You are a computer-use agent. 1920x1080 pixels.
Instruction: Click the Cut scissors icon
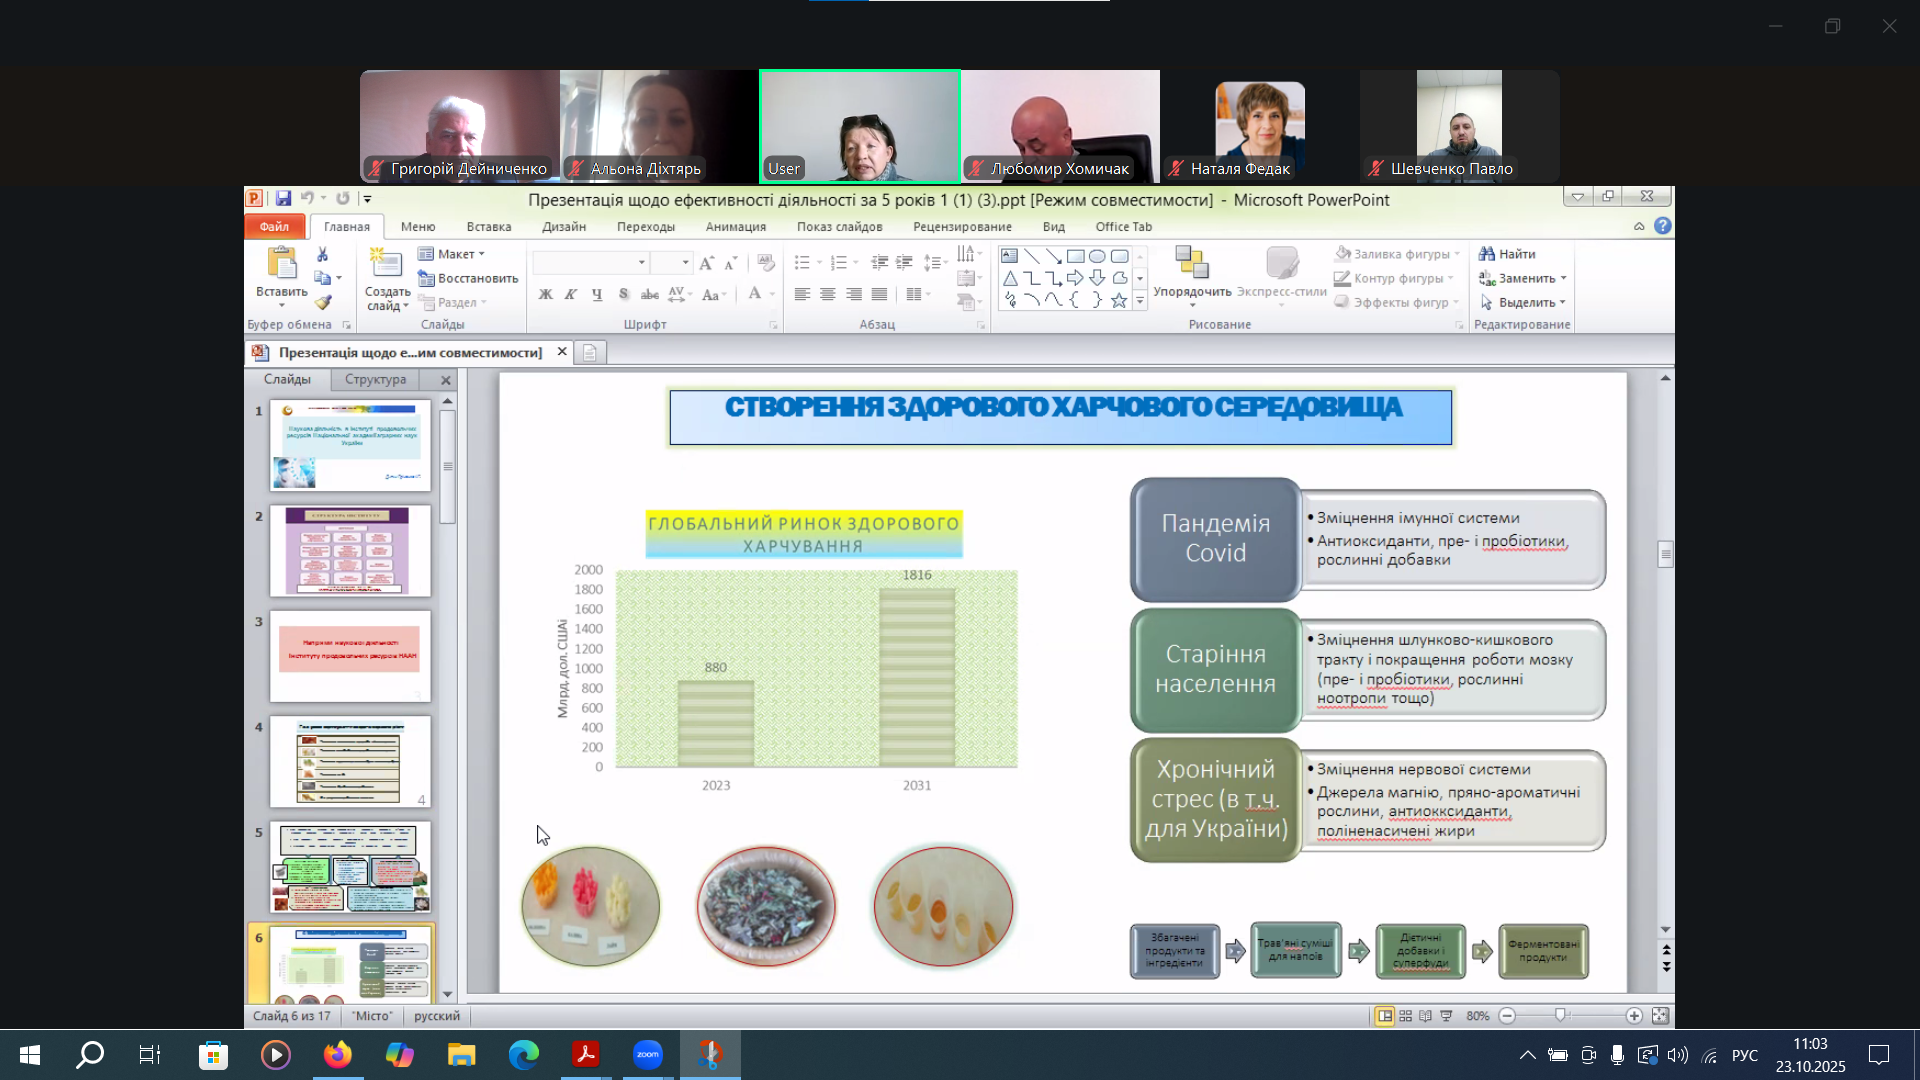click(x=322, y=254)
